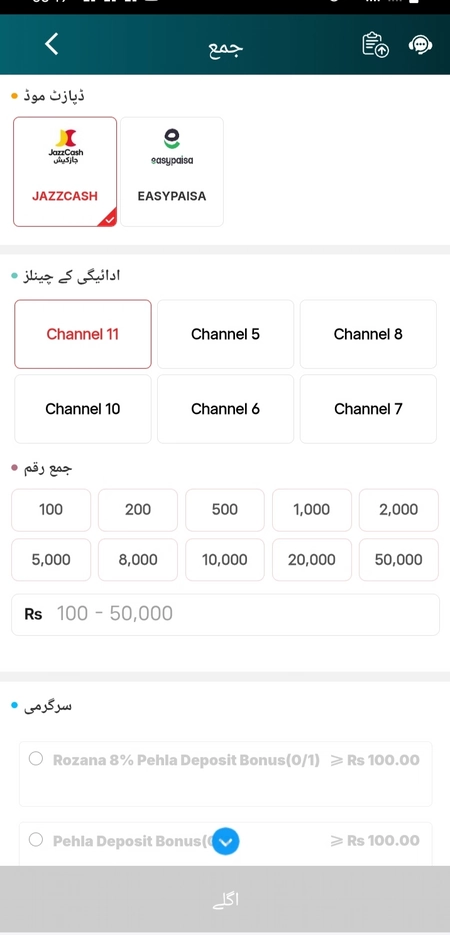Select the 500 amount preset
The width and height of the screenshot is (450, 935).
pos(225,510)
